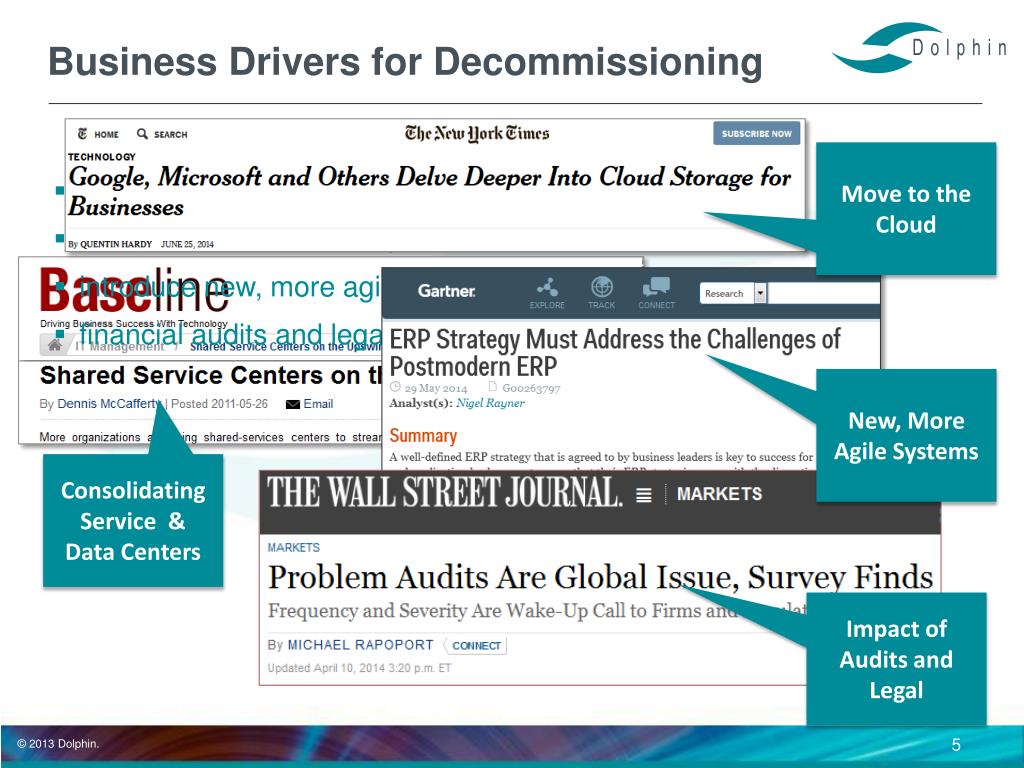The width and height of the screenshot is (1024, 768).
Task: Click the © 2013 Dolphin footer text
Action: 58,743
